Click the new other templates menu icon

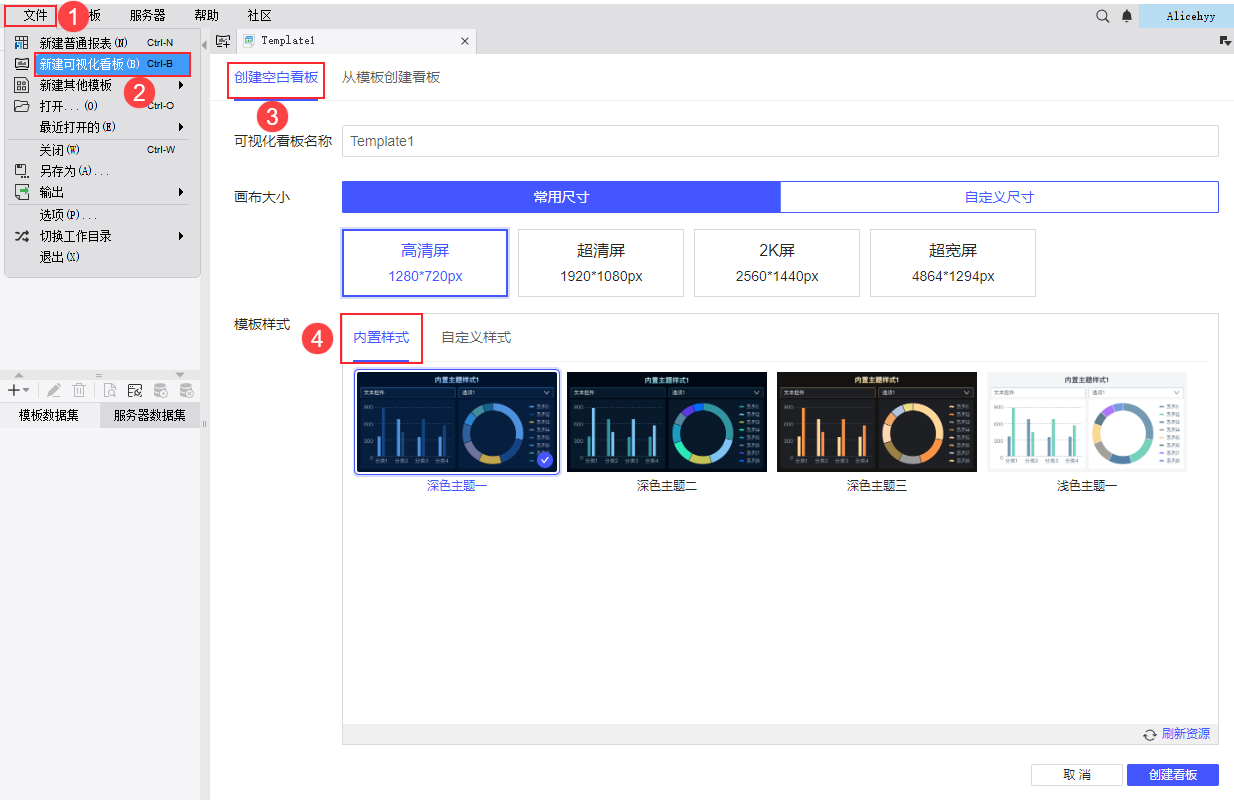tap(21, 85)
